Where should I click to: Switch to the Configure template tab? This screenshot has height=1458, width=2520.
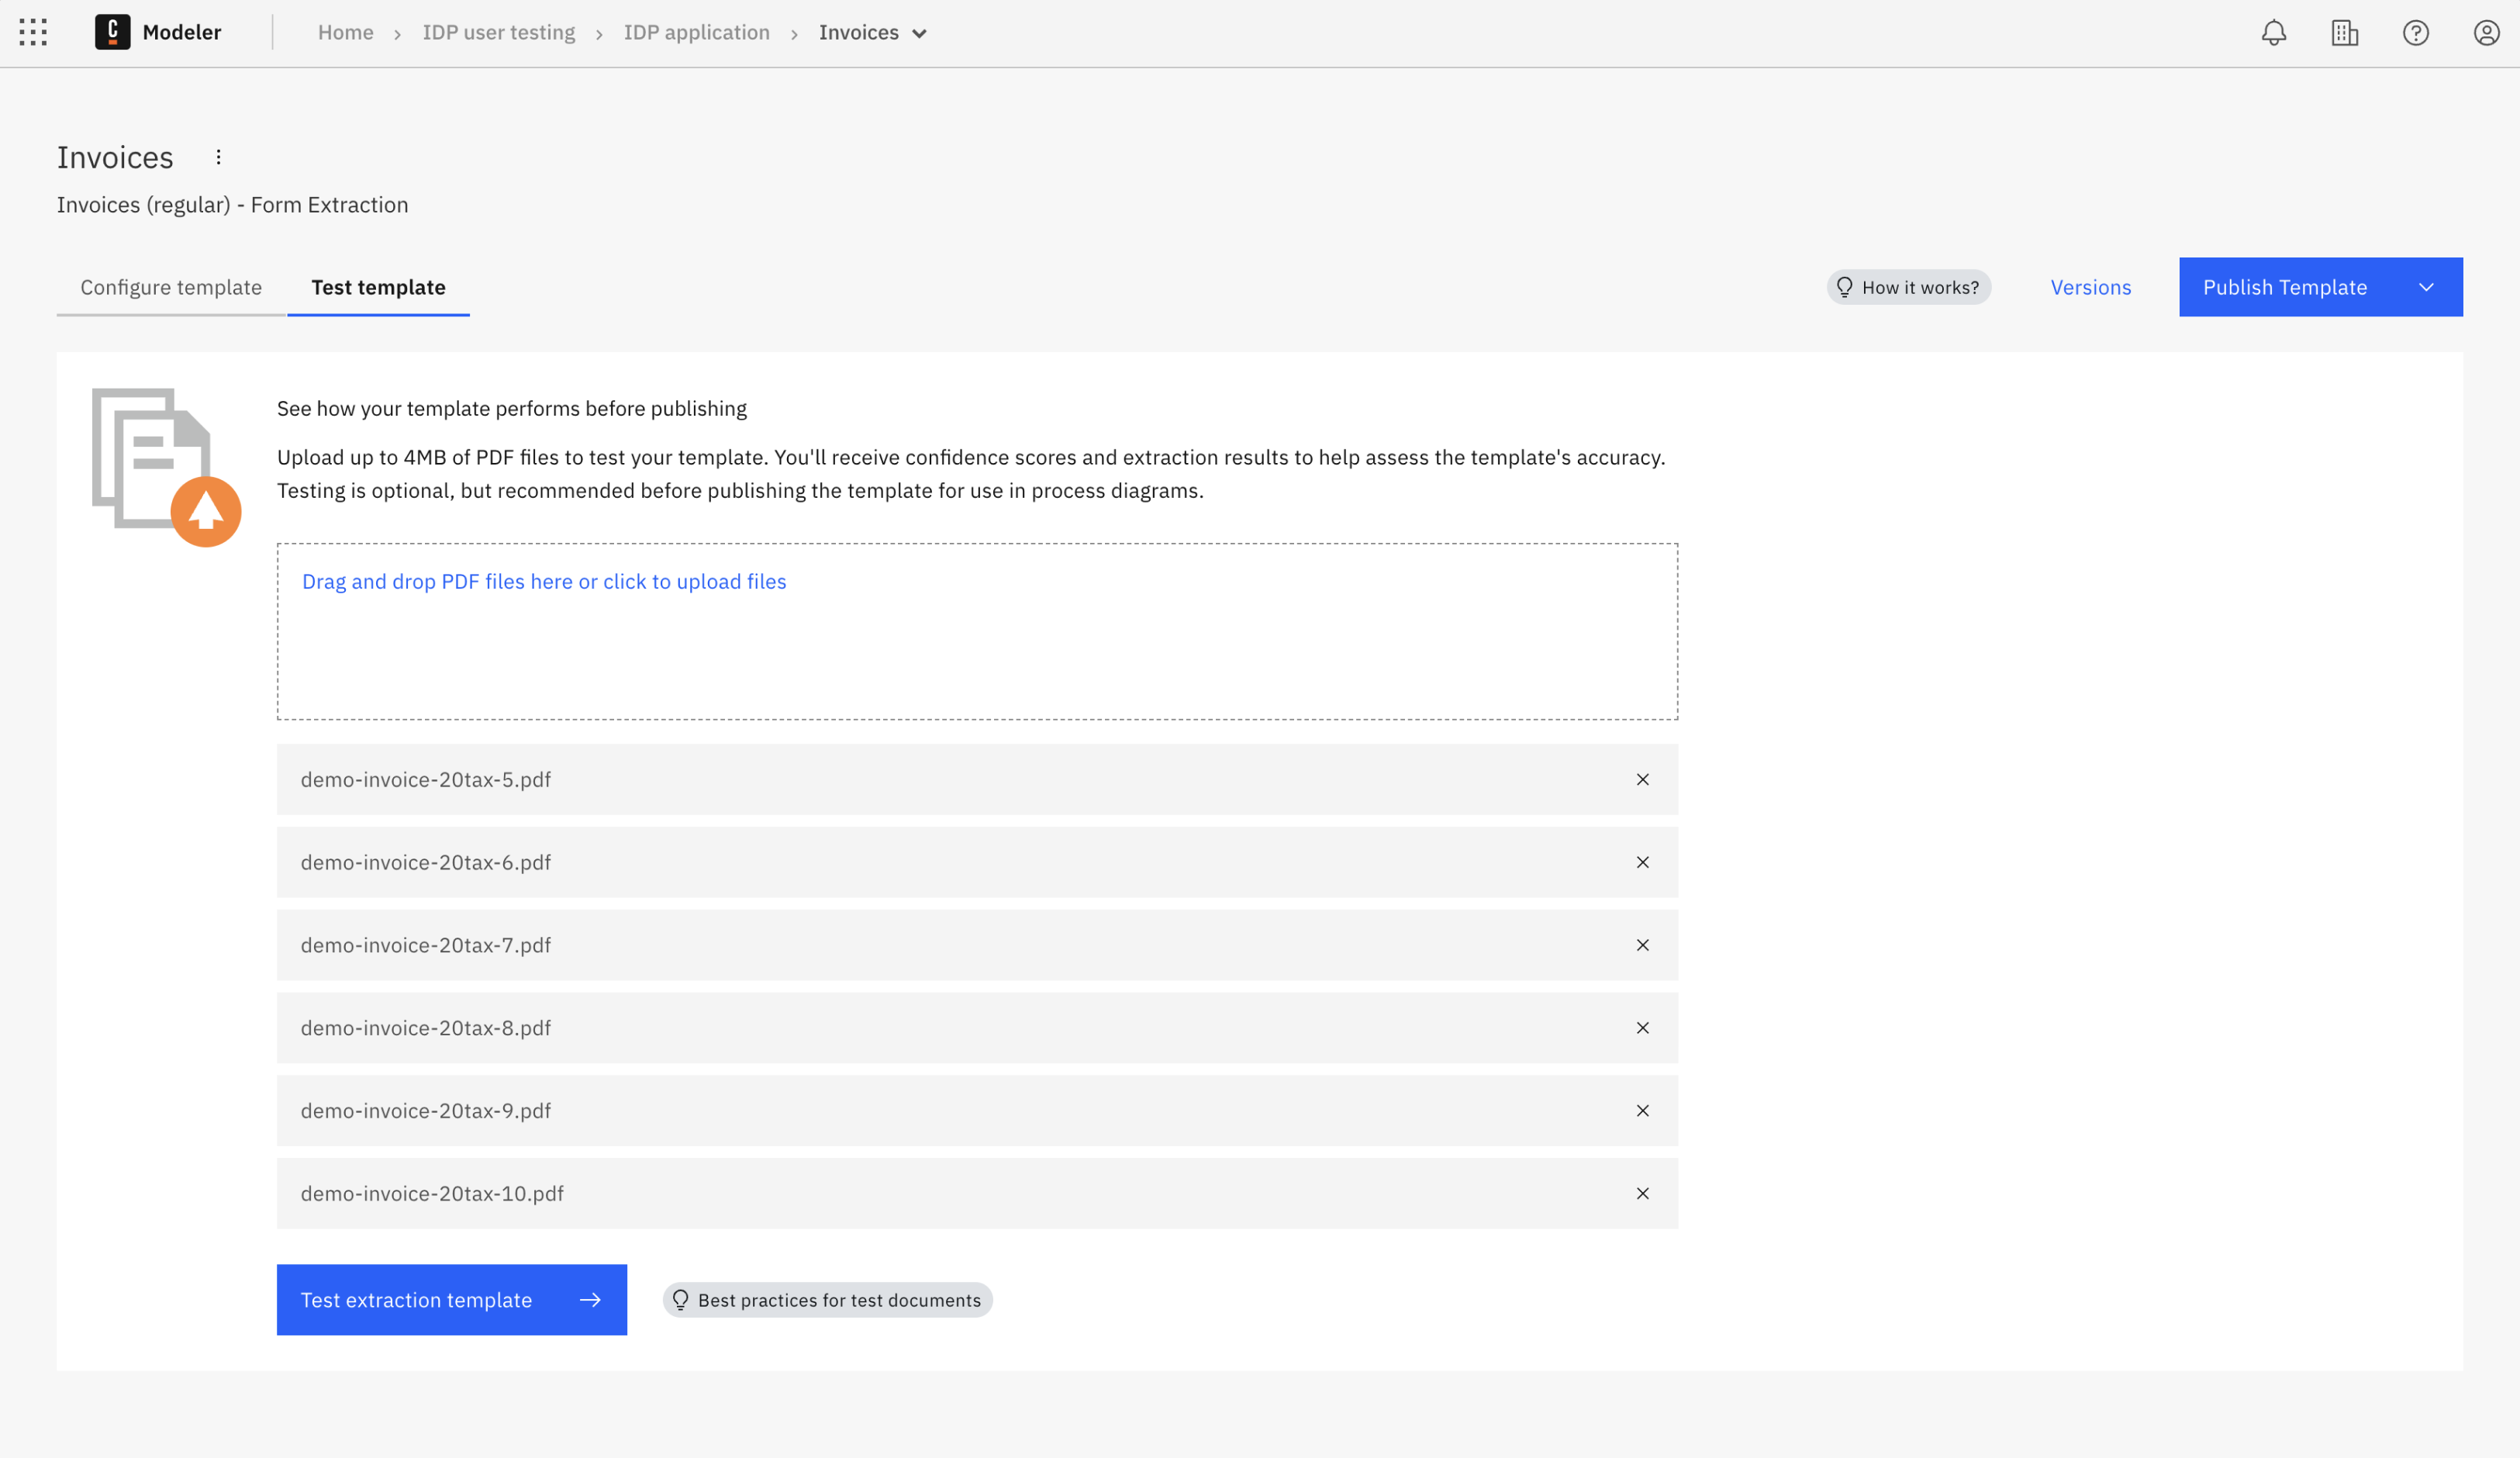tap(171, 287)
